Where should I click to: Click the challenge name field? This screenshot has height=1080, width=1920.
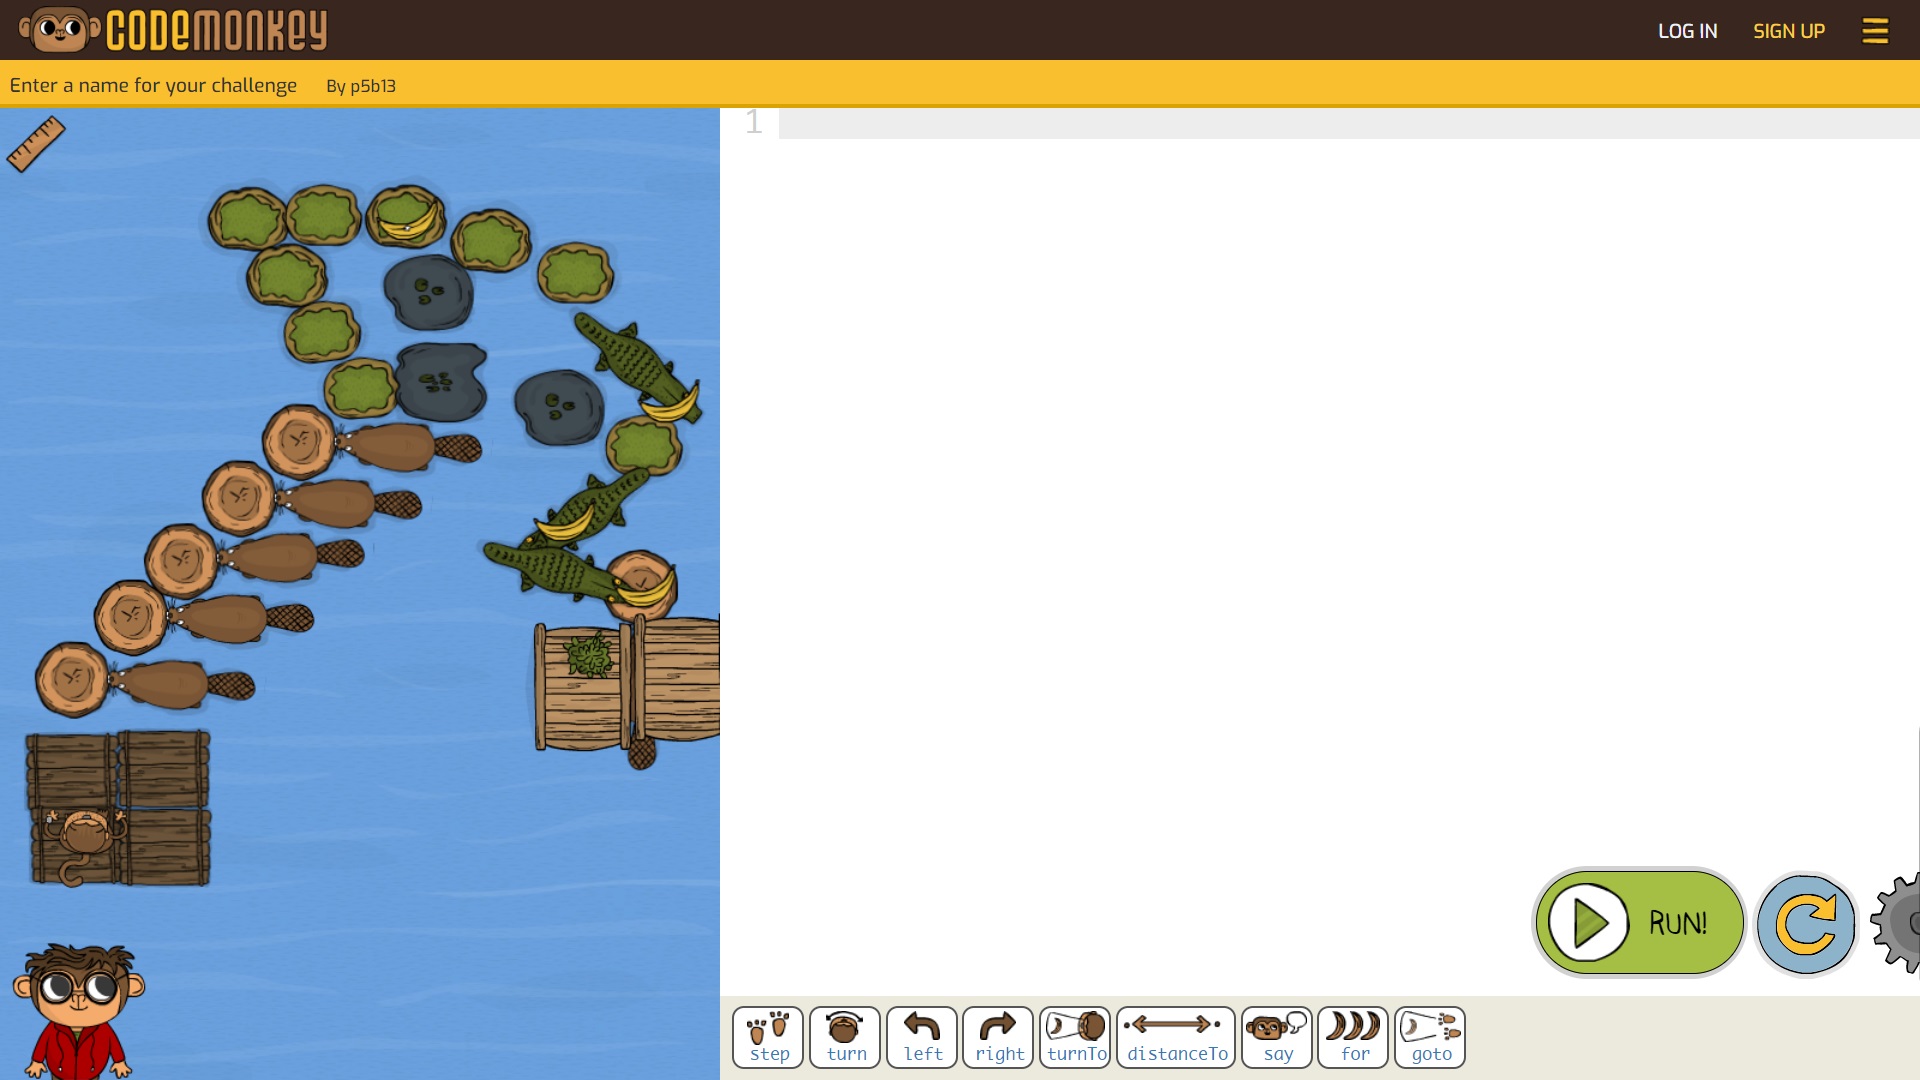[153, 85]
